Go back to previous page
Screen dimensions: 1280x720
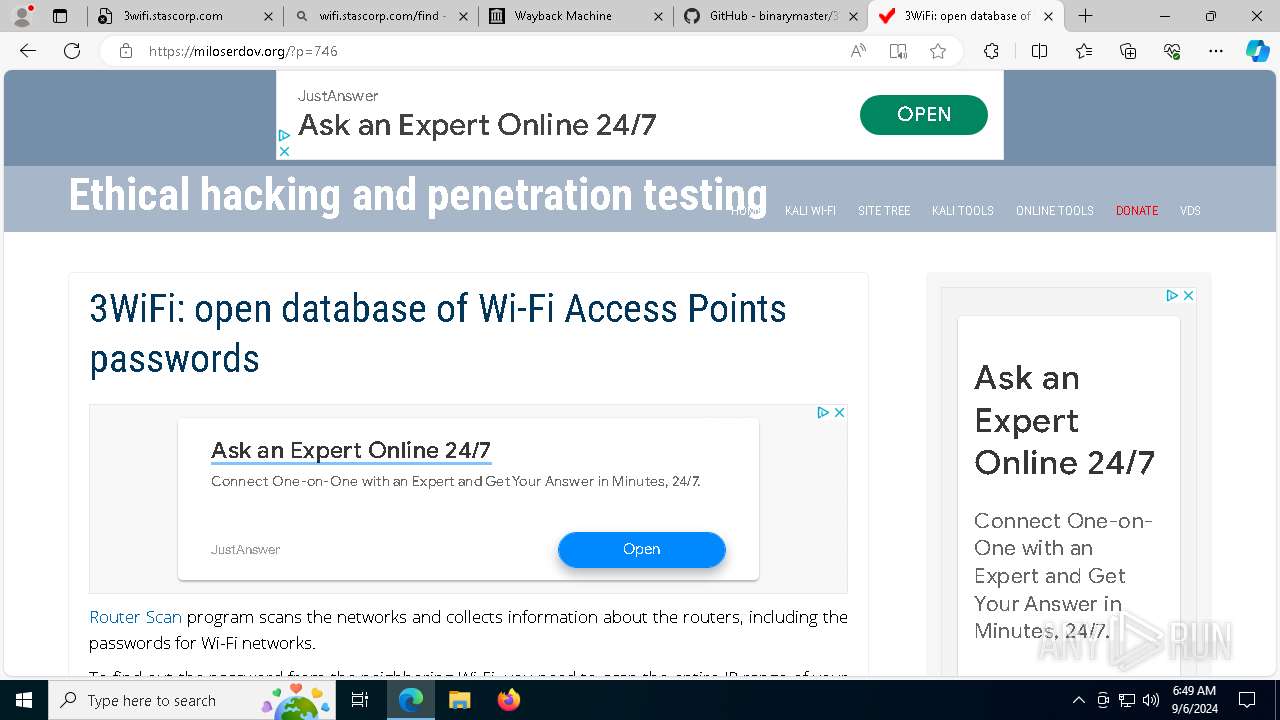28,51
